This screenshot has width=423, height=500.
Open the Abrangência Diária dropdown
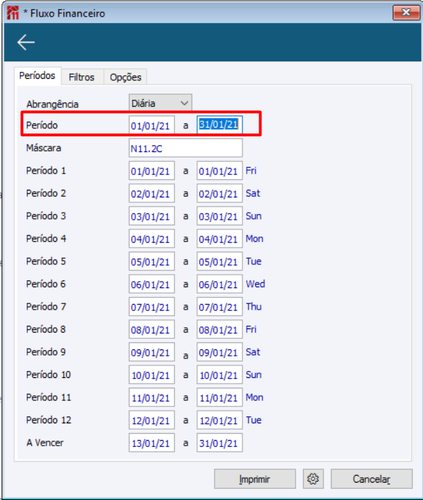tap(160, 103)
